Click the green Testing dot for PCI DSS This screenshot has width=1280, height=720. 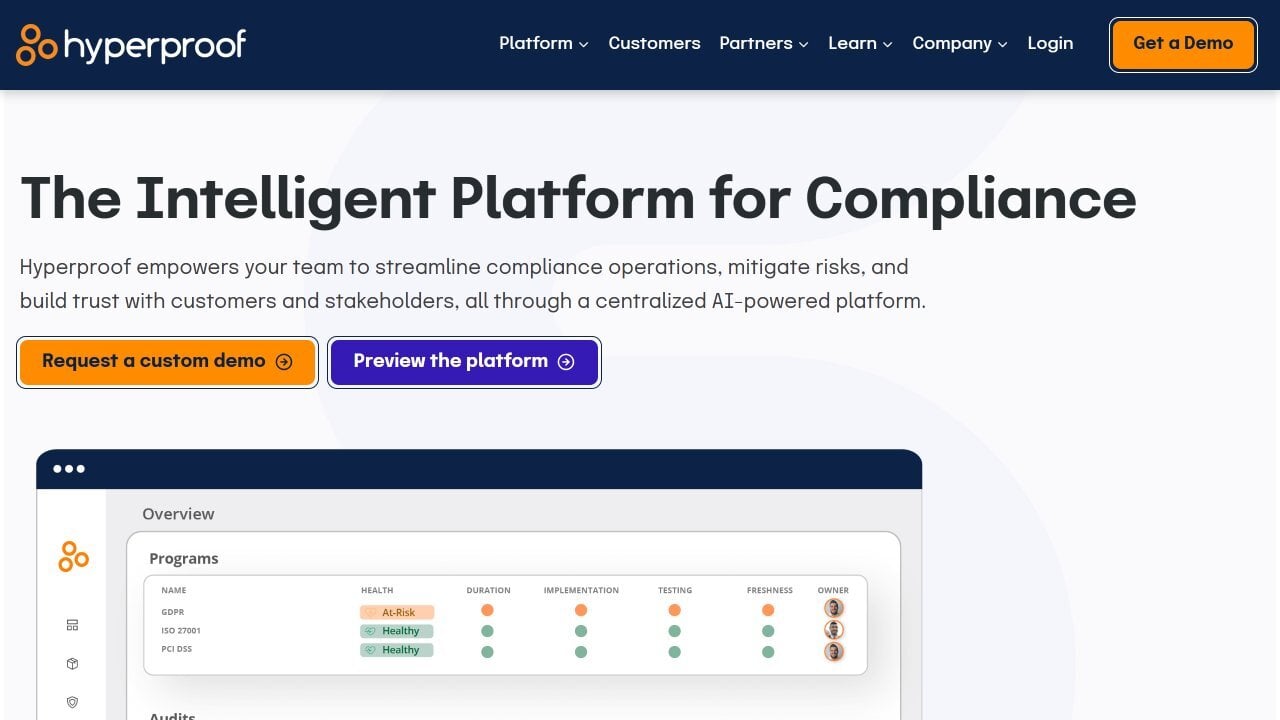pos(675,650)
